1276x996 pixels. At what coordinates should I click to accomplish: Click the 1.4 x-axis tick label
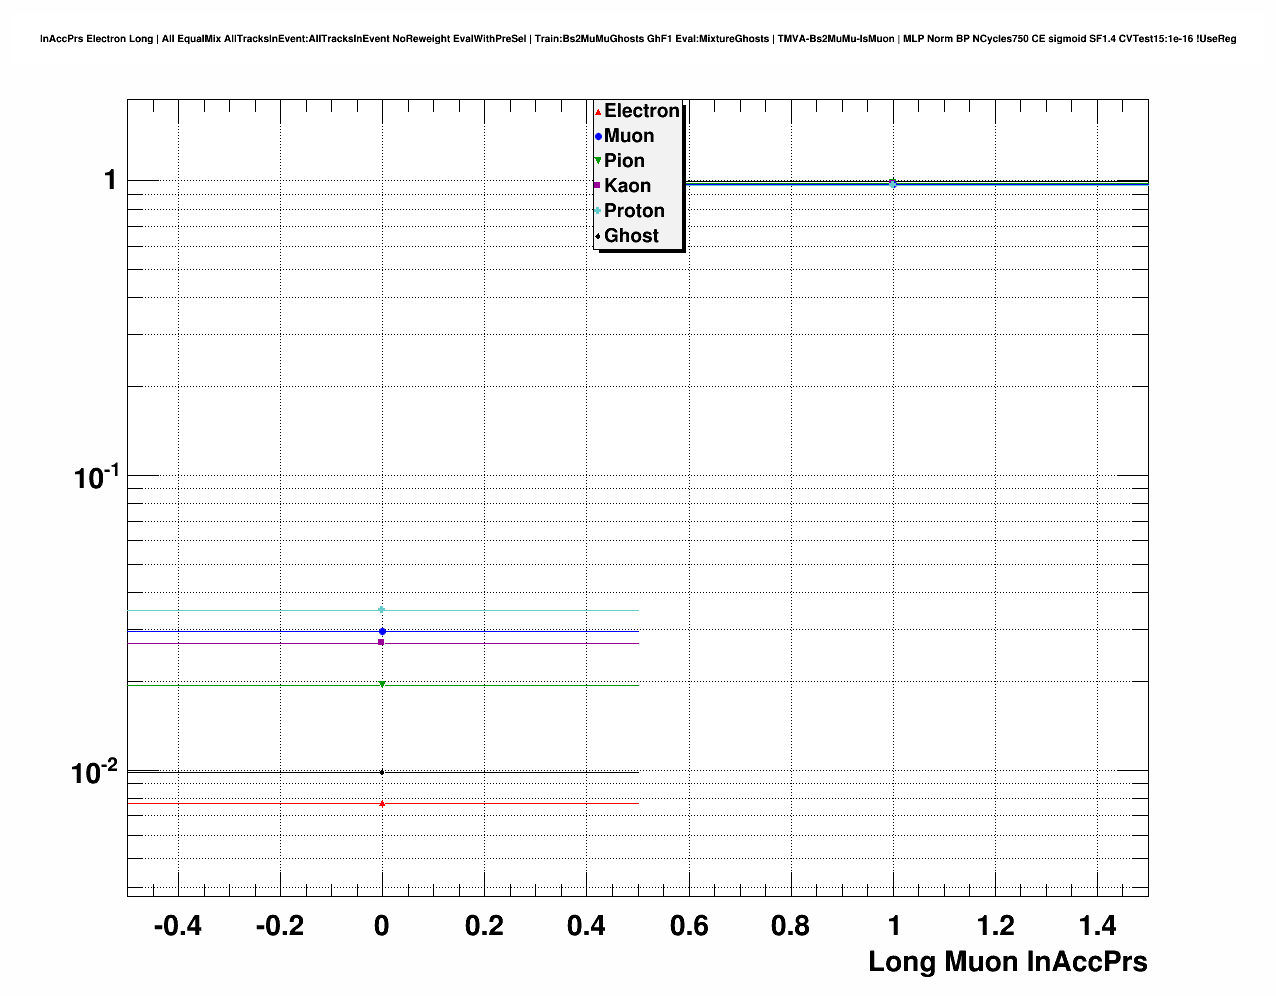coord(1097,926)
